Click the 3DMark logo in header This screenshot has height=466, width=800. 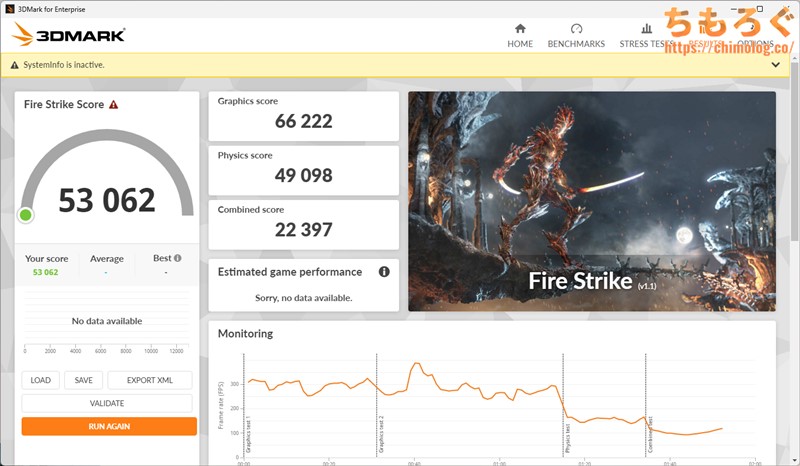tap(69, 35)
